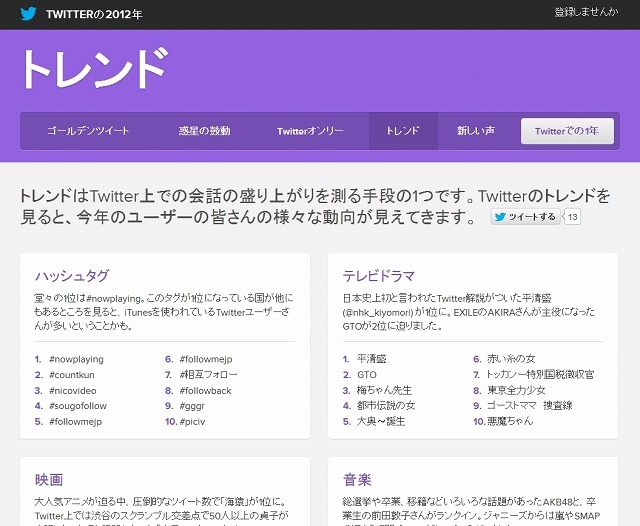Click drama entry 赤い糸の女

[x=511, y=359]
